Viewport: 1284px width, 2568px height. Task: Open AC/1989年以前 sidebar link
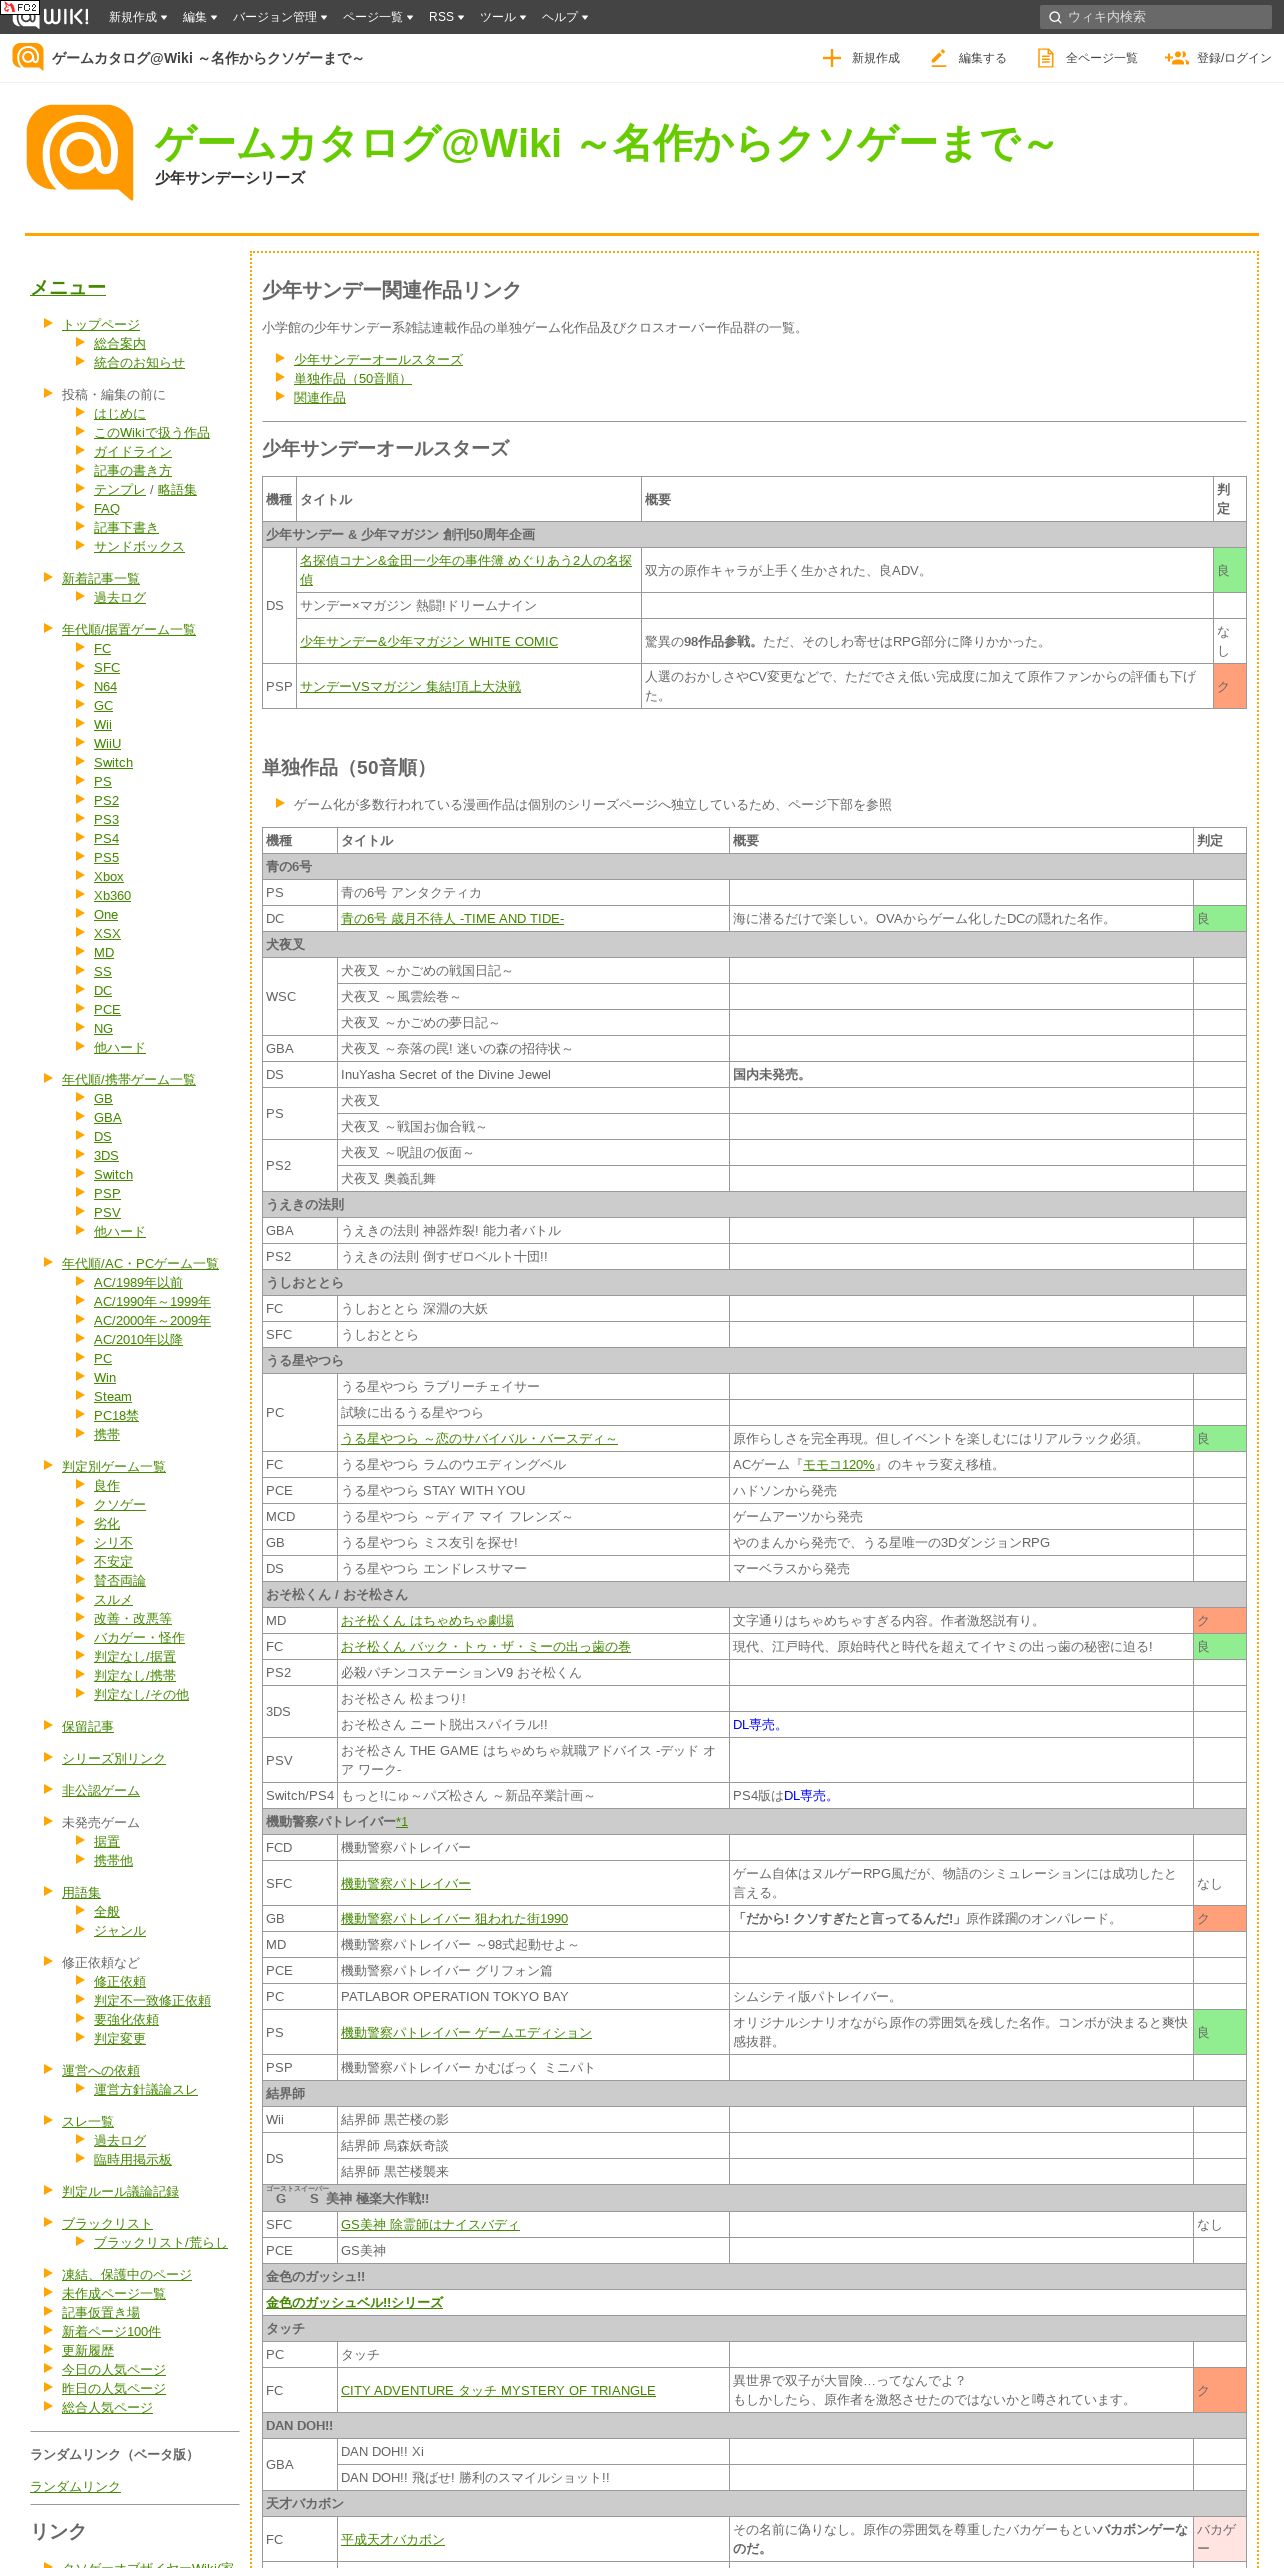[138, 1283]
